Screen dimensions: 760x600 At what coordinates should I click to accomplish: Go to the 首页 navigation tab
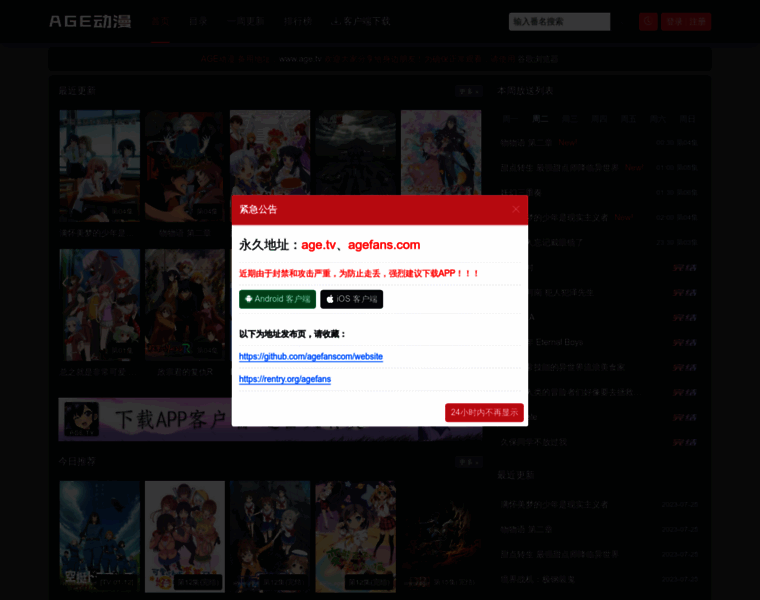click(x=160, y=21)
